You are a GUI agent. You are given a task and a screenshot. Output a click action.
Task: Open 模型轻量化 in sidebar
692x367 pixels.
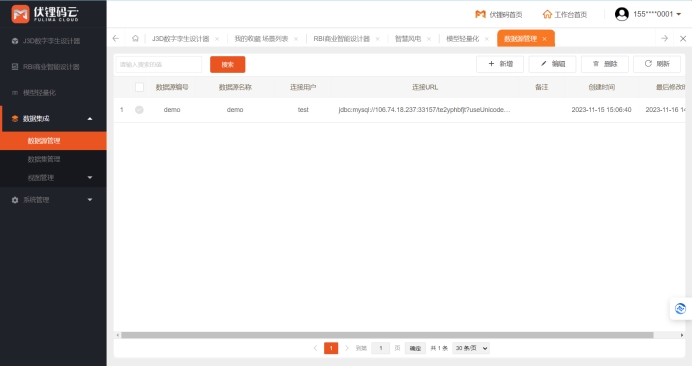39,93
